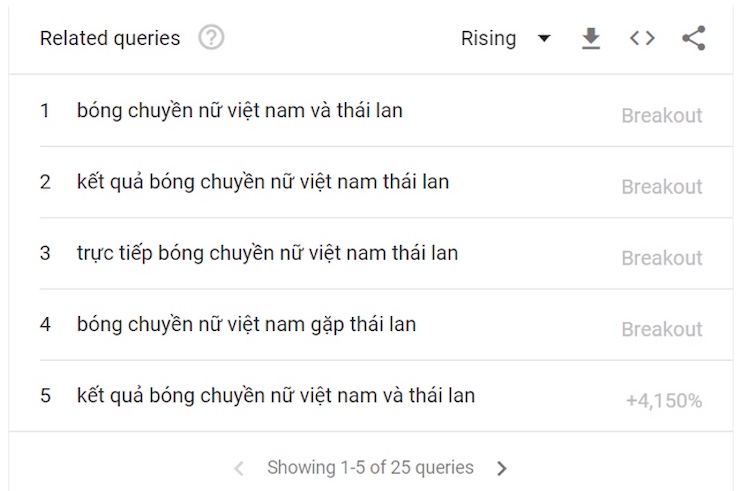Click the 'Related queries' card title

[x=110, y=38]
